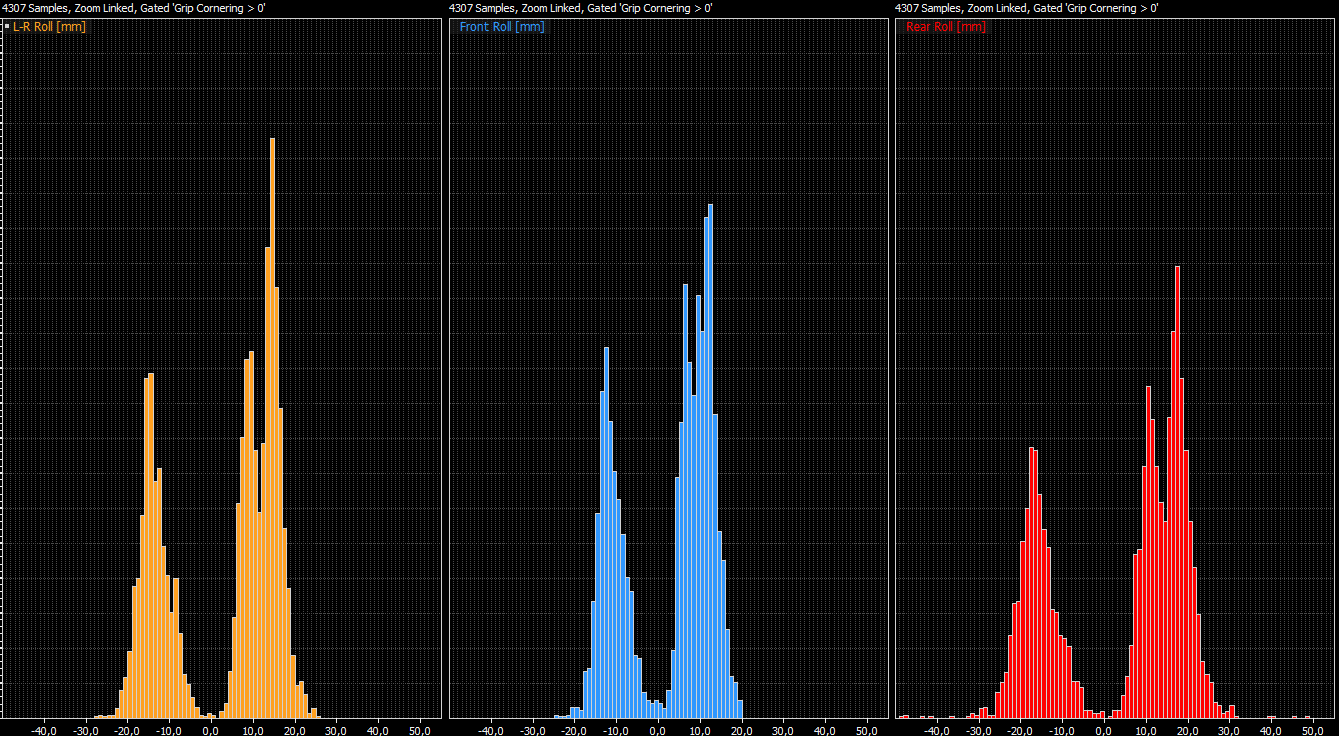The width and height of the screenshot is (1339, 736).
Task: Click the '50,0' axis label under Front Roll
Action: [868, 730]
